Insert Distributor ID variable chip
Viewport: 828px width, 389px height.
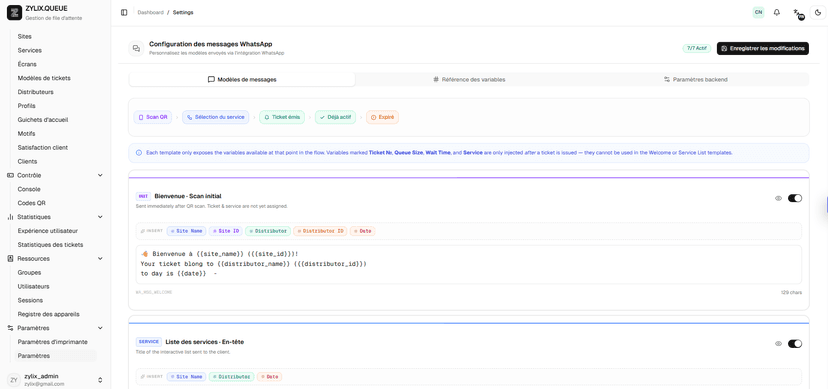pos(320,231)
